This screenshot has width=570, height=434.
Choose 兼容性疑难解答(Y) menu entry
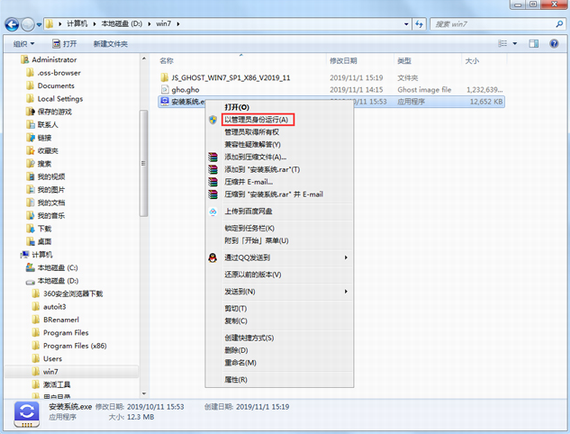click(252, 145)
